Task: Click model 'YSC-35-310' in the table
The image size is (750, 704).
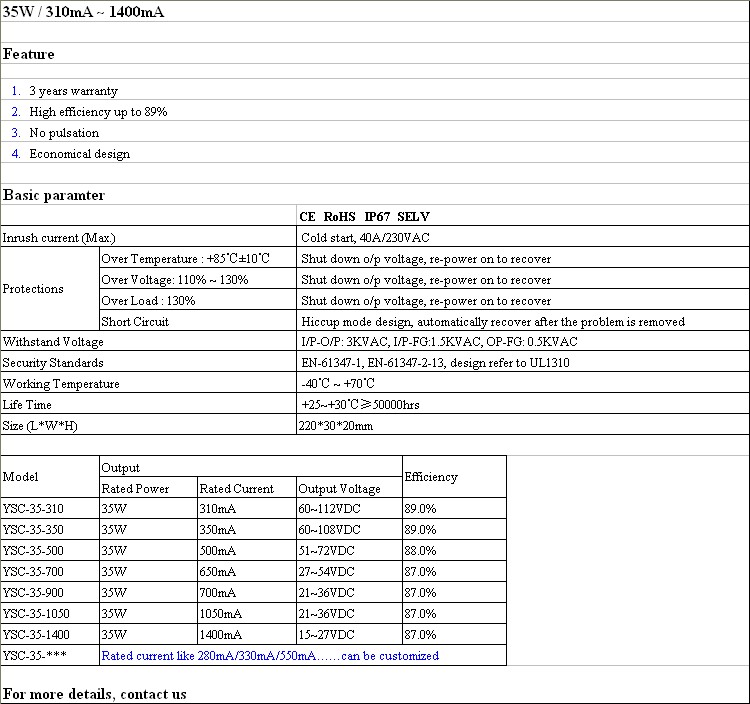Action: click(x=33, y=509)
